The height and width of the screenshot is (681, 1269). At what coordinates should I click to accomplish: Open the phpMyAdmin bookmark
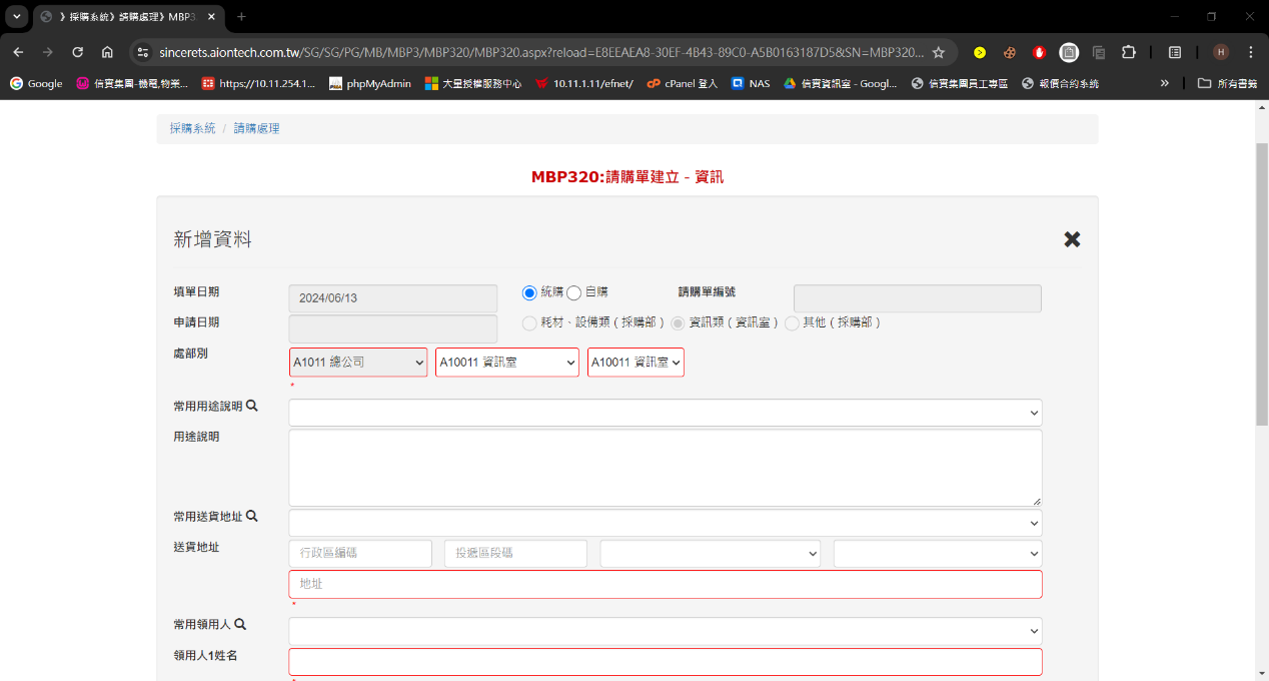coord(370,83)
